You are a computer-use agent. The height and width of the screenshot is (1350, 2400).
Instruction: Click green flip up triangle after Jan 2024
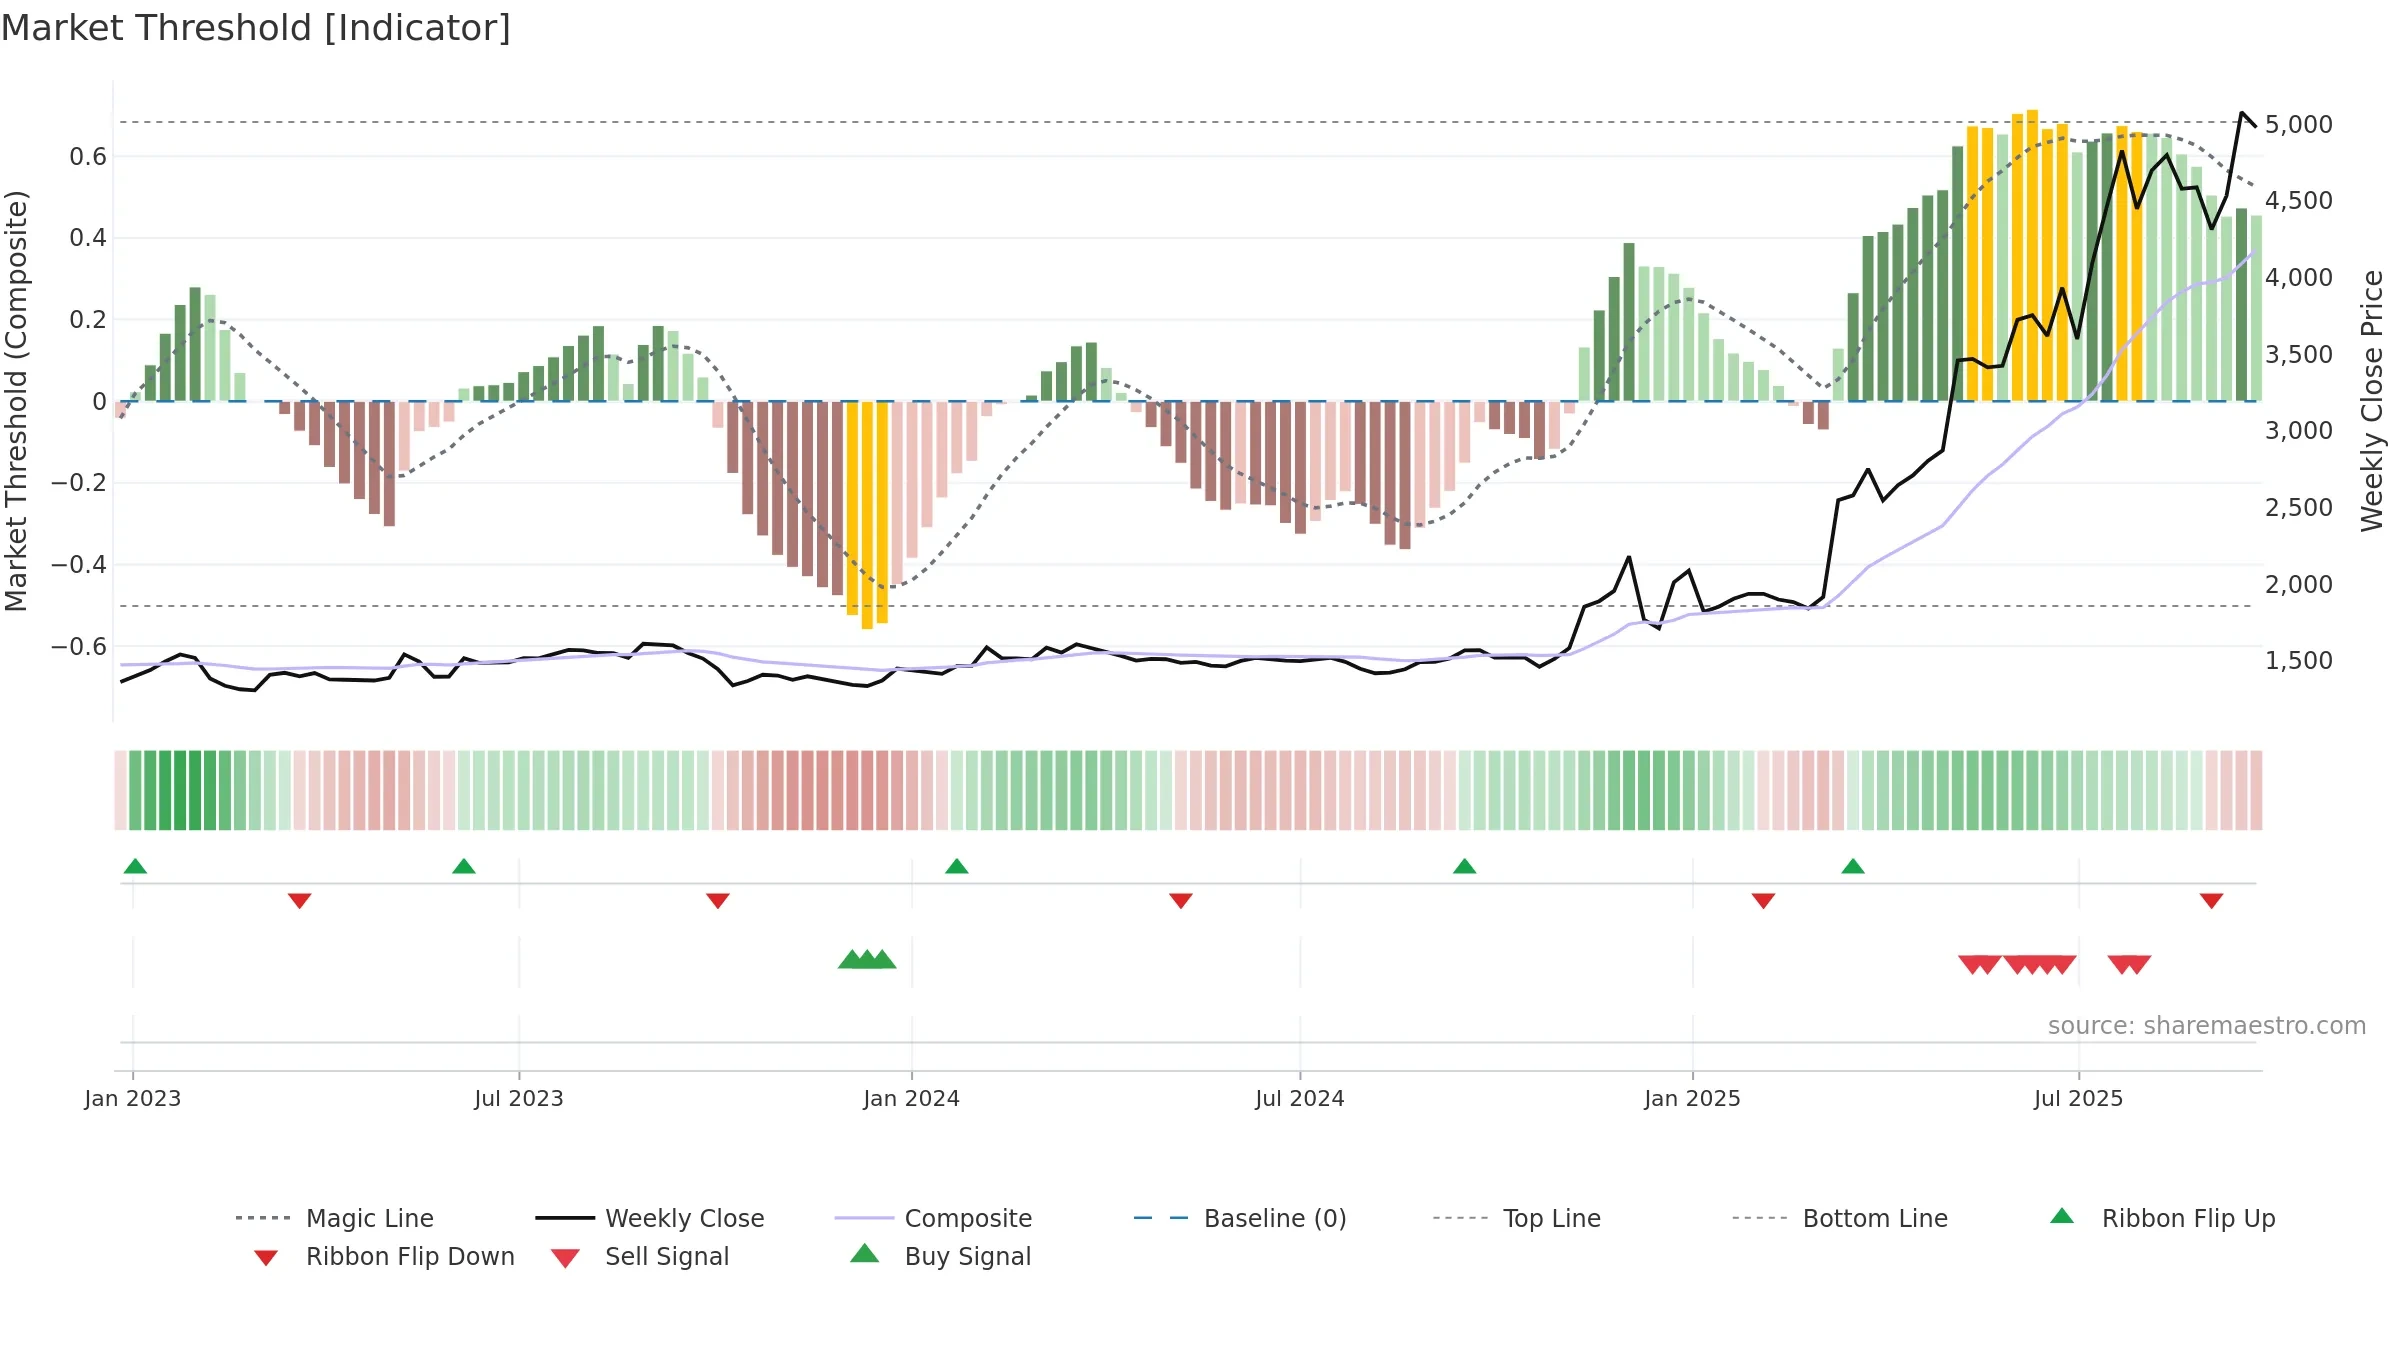(x=957, y=866)
